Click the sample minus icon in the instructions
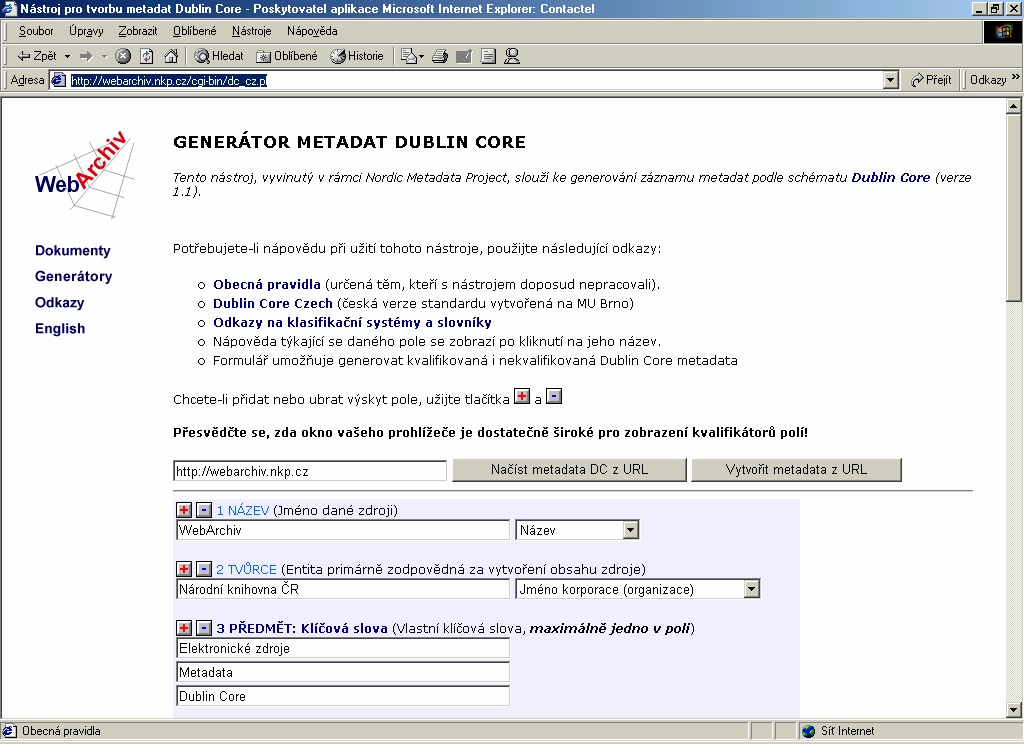 pos(554,396)
